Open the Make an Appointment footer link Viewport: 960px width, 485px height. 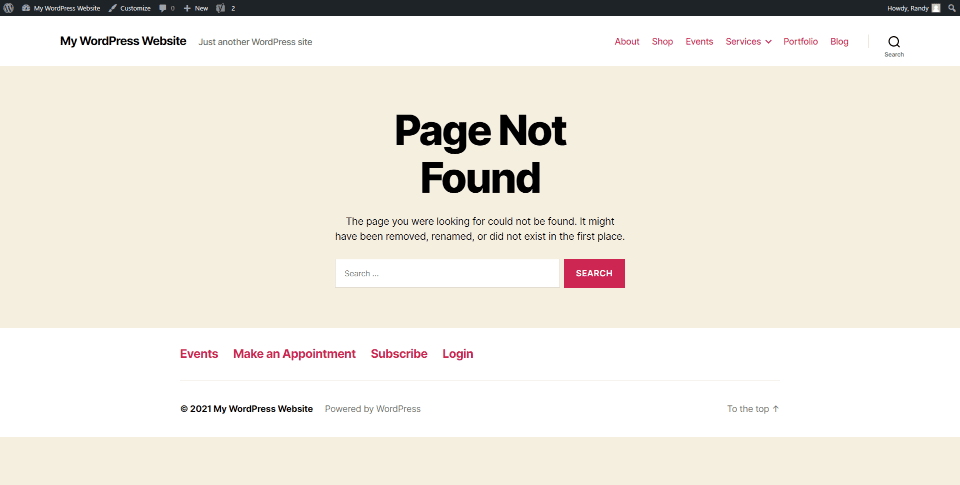[294, 354]
